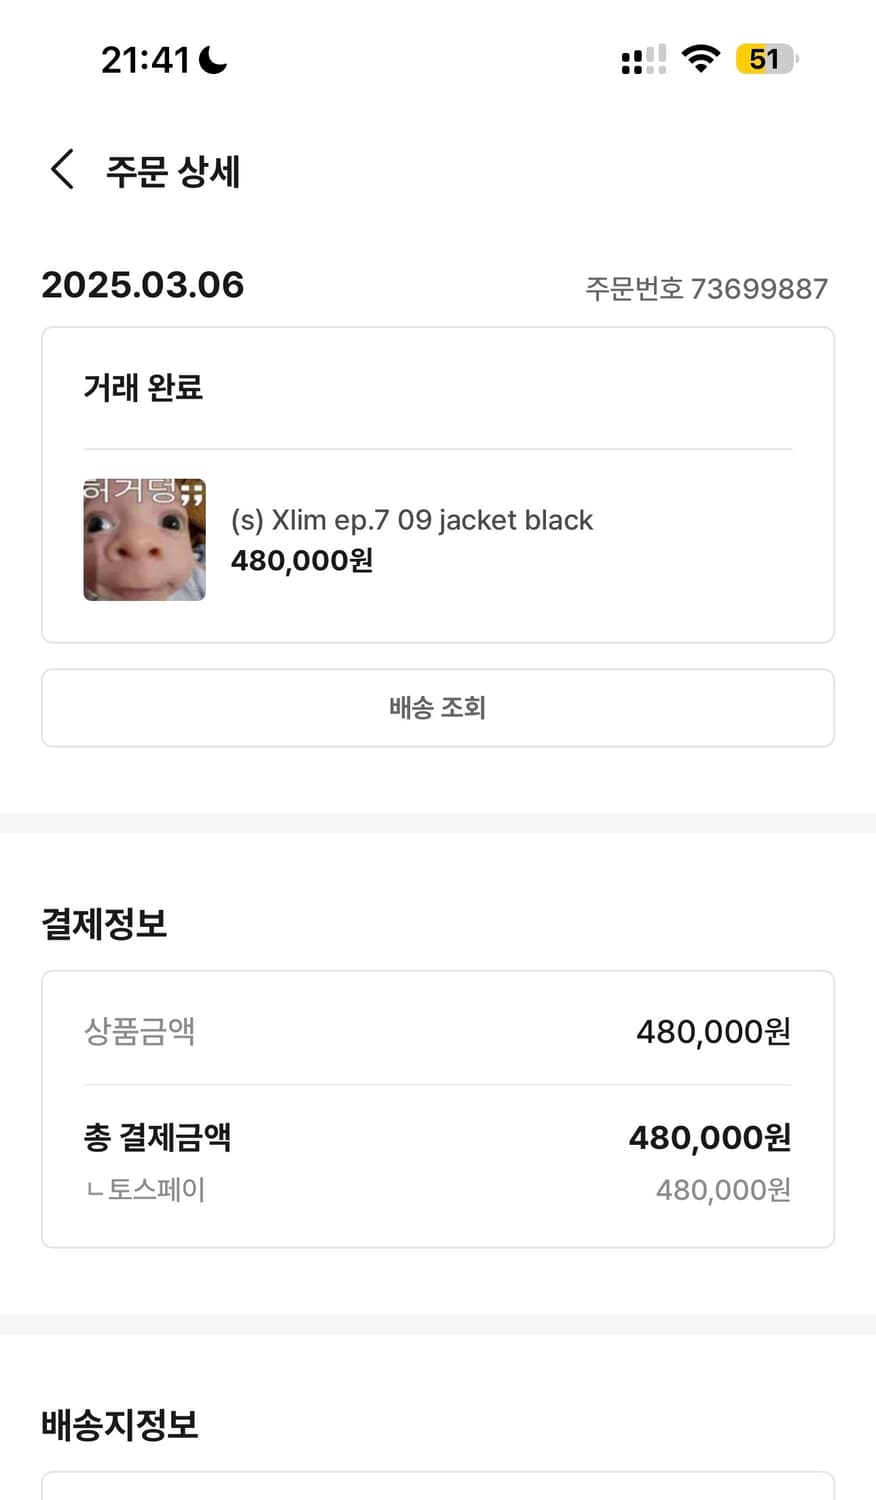Tap the 상품금액 row label
The width and height of the screenshot is (876, 1500).
pyautogui.click(x=139, y=1031)
